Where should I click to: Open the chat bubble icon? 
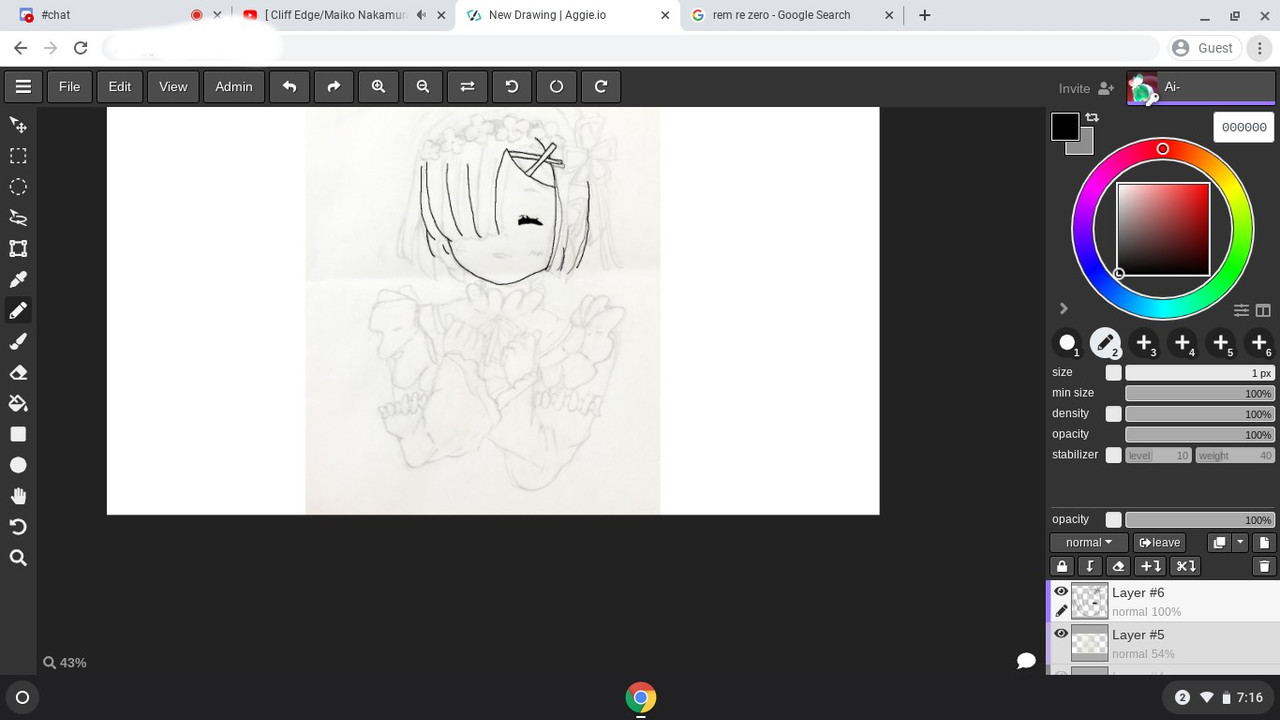[1026, 661]
